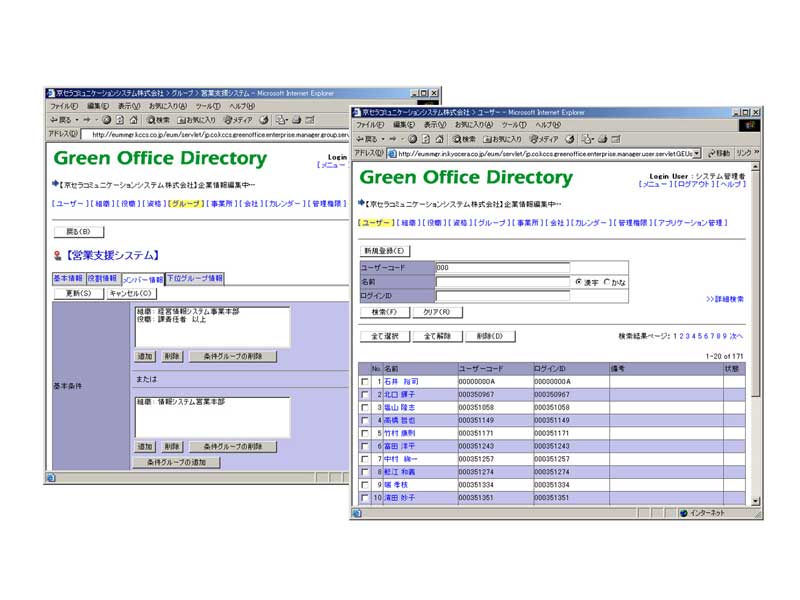Click Back arrow in the group window toolbar
This screenshot has height=600, width=800.
pyautogui.click(x=60, y=120)
